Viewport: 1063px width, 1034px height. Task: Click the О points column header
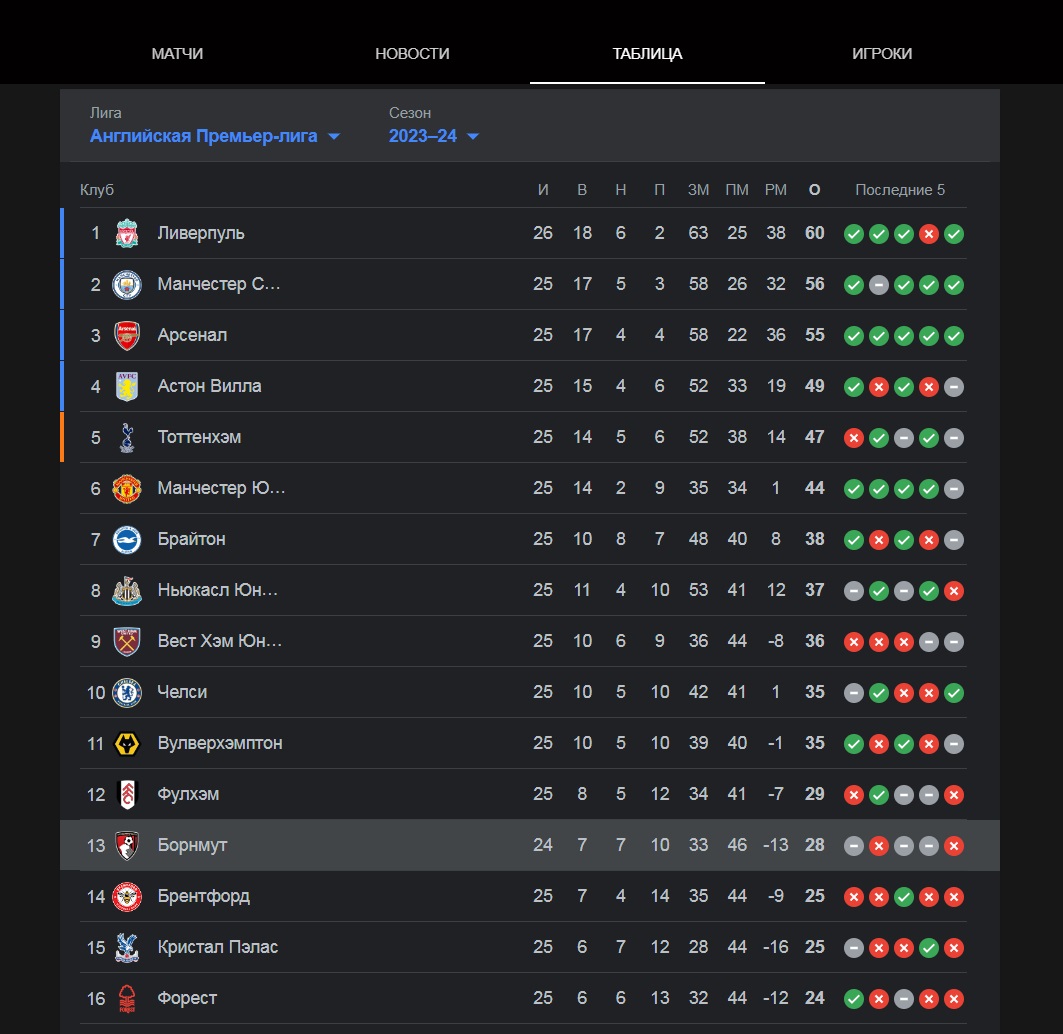814,190
